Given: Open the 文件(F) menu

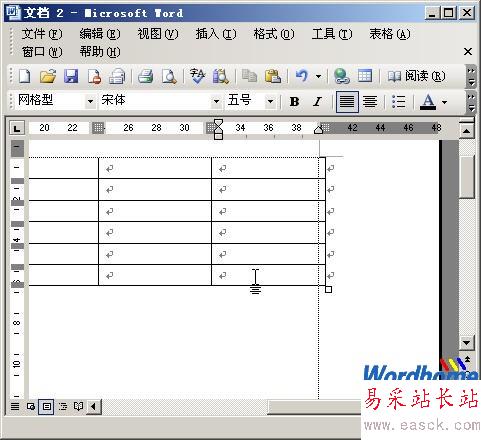Looking at the screenshot, I should 42,34.
